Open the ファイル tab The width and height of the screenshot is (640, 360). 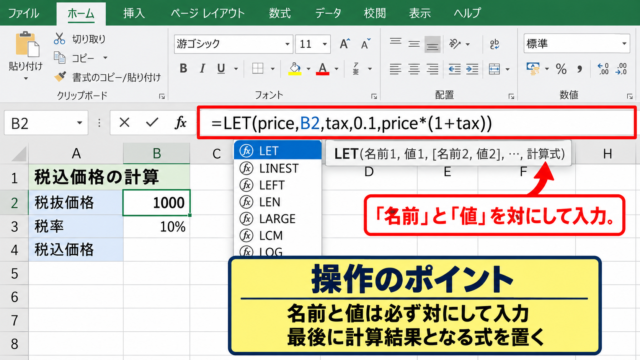pos(24,13)
